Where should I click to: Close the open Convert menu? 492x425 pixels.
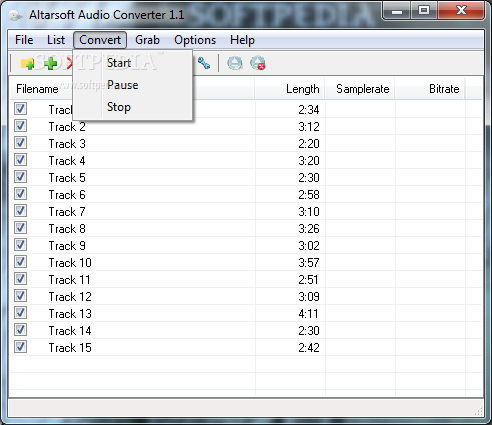point(100,40)
